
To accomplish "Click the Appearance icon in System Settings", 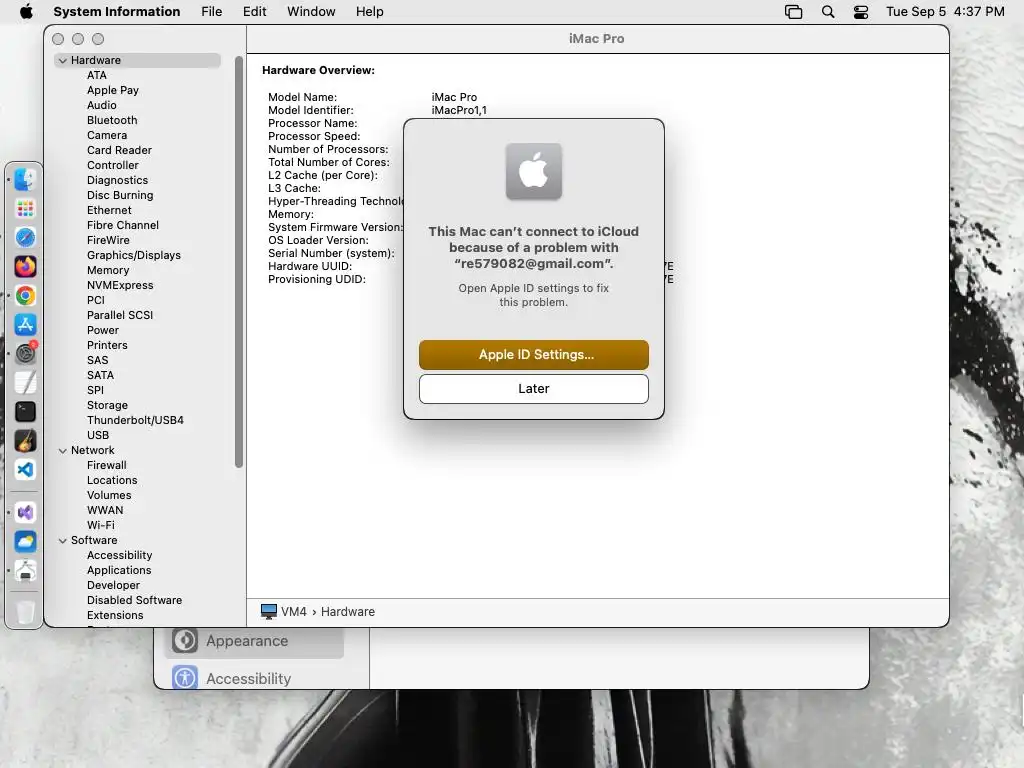I will tap(185, 641).
